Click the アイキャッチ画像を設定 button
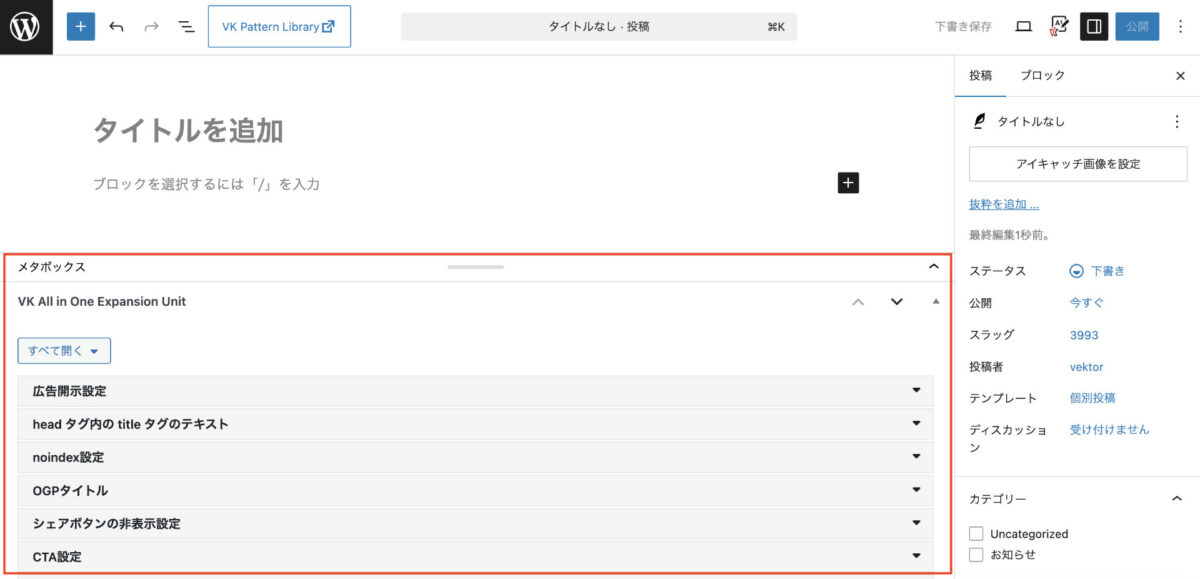 click(1077, 164)
